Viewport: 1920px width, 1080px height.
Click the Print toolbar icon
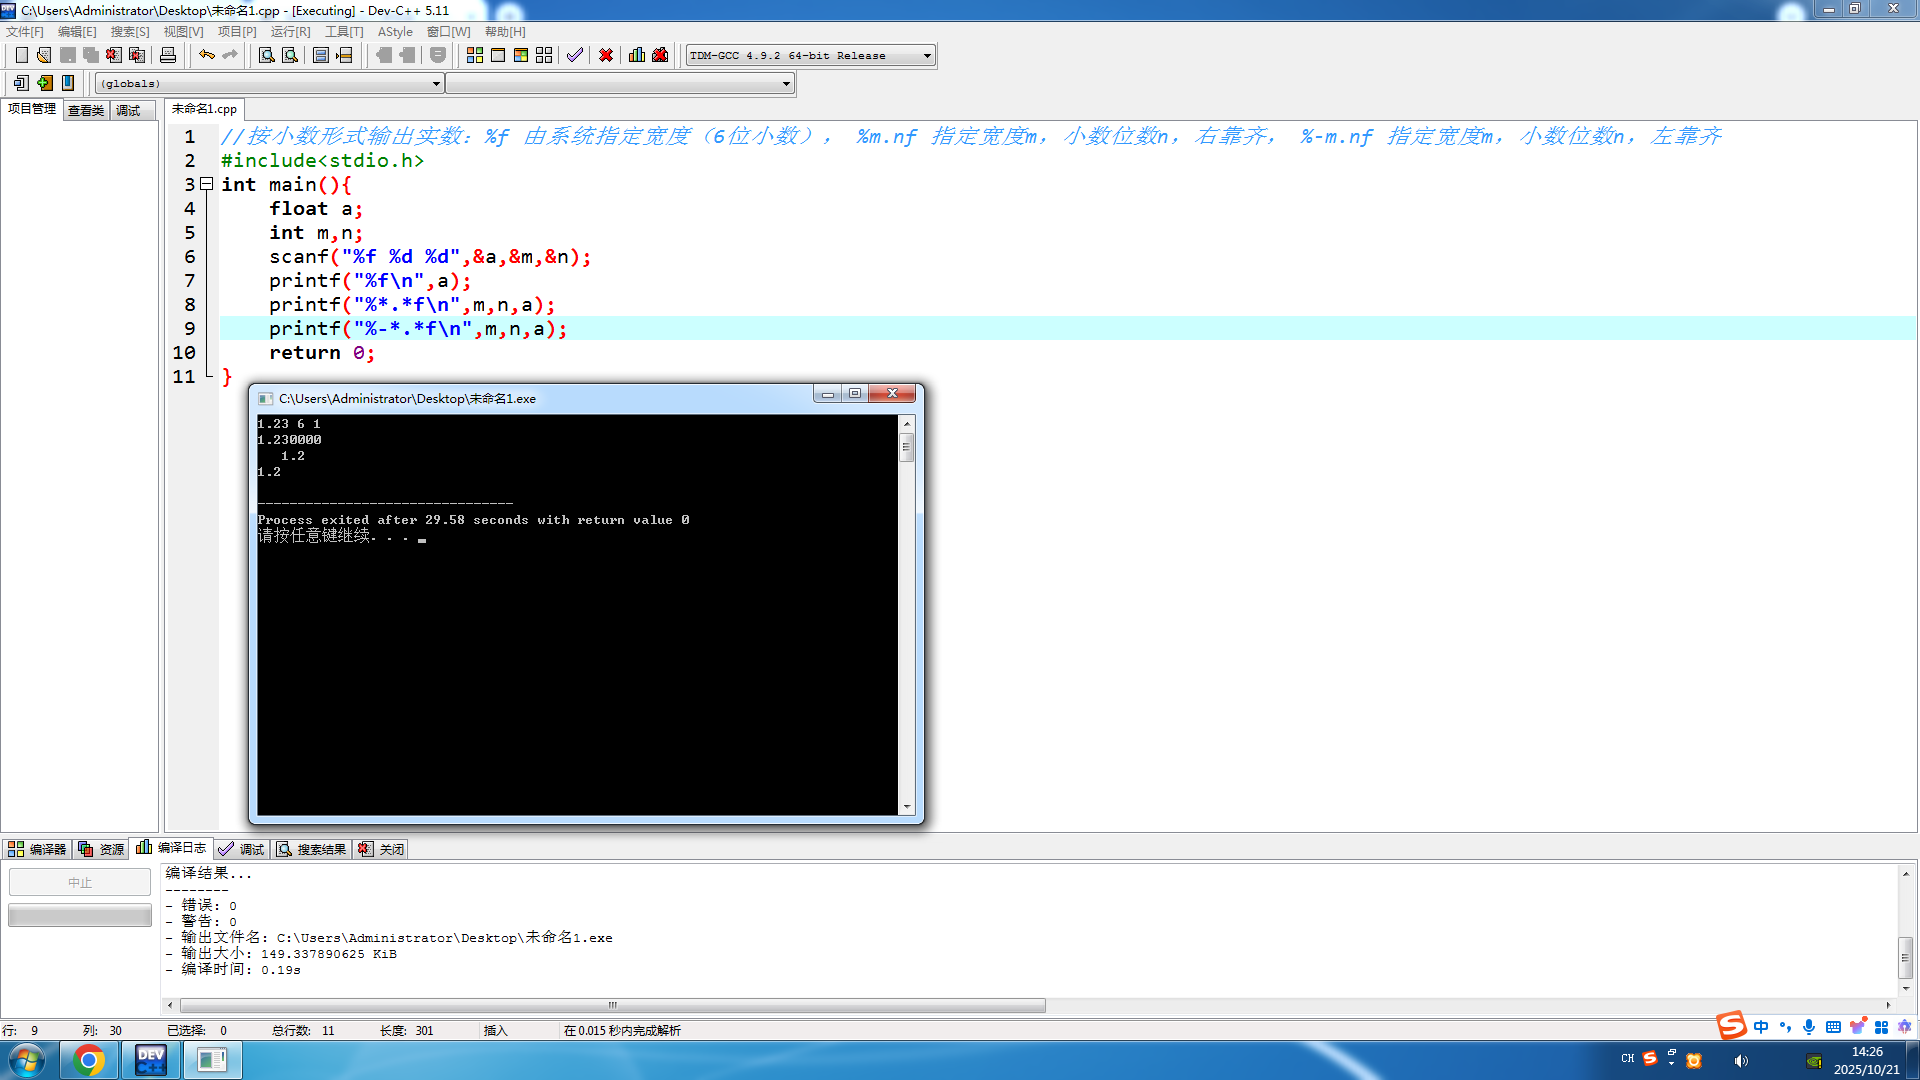click(x=168, y=55)
